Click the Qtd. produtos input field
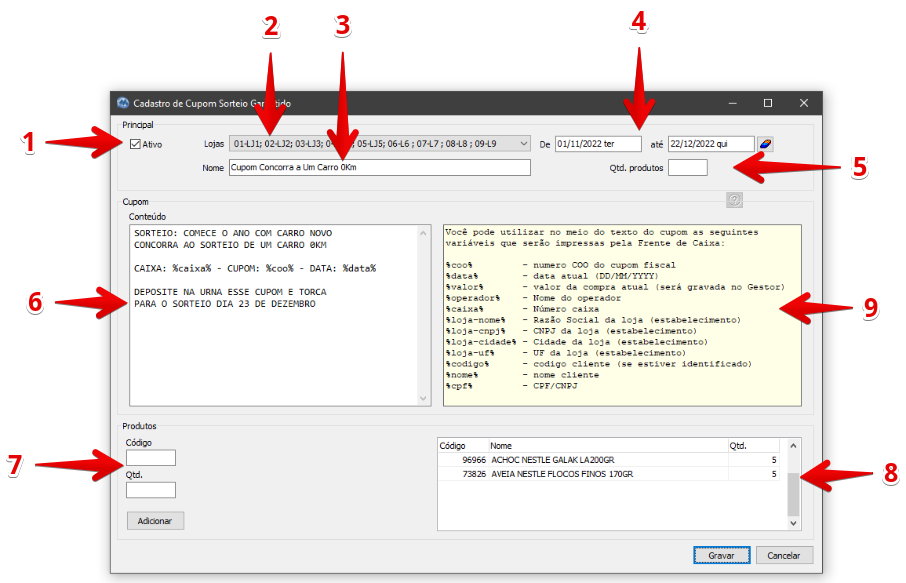This screenshot has width=906, height=583. tap(688, 168)
